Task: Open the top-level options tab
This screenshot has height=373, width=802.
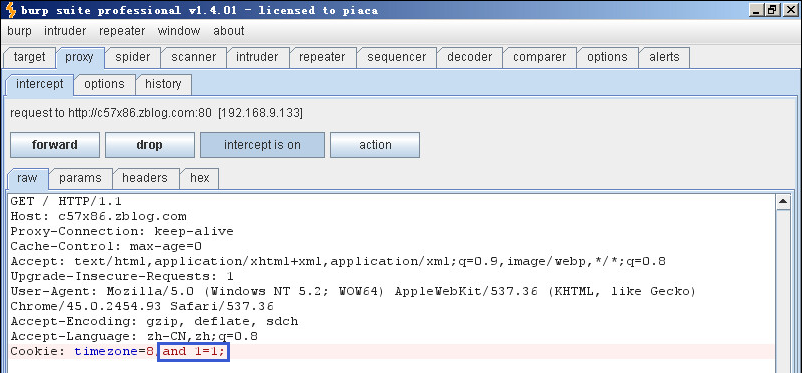Action: (x=607, y=57)
